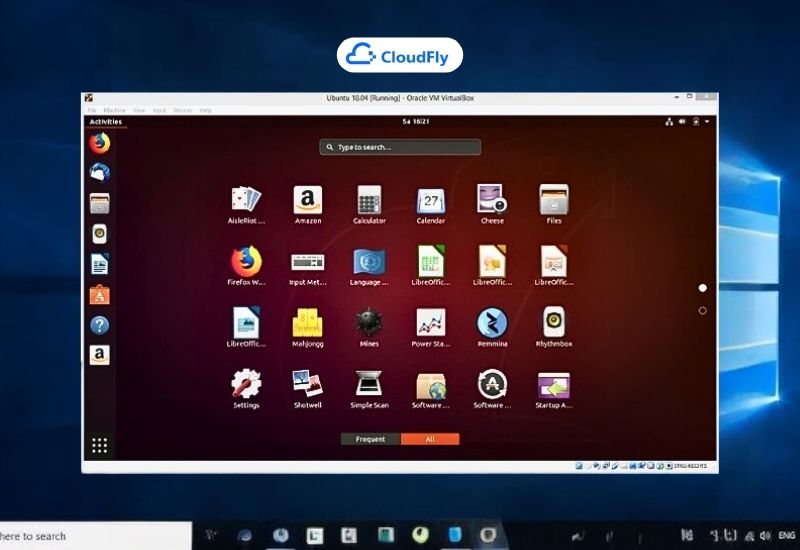Click the ENG language indicator in taskbar
This screenshot has width=800, height=550.
click(787, 535)
